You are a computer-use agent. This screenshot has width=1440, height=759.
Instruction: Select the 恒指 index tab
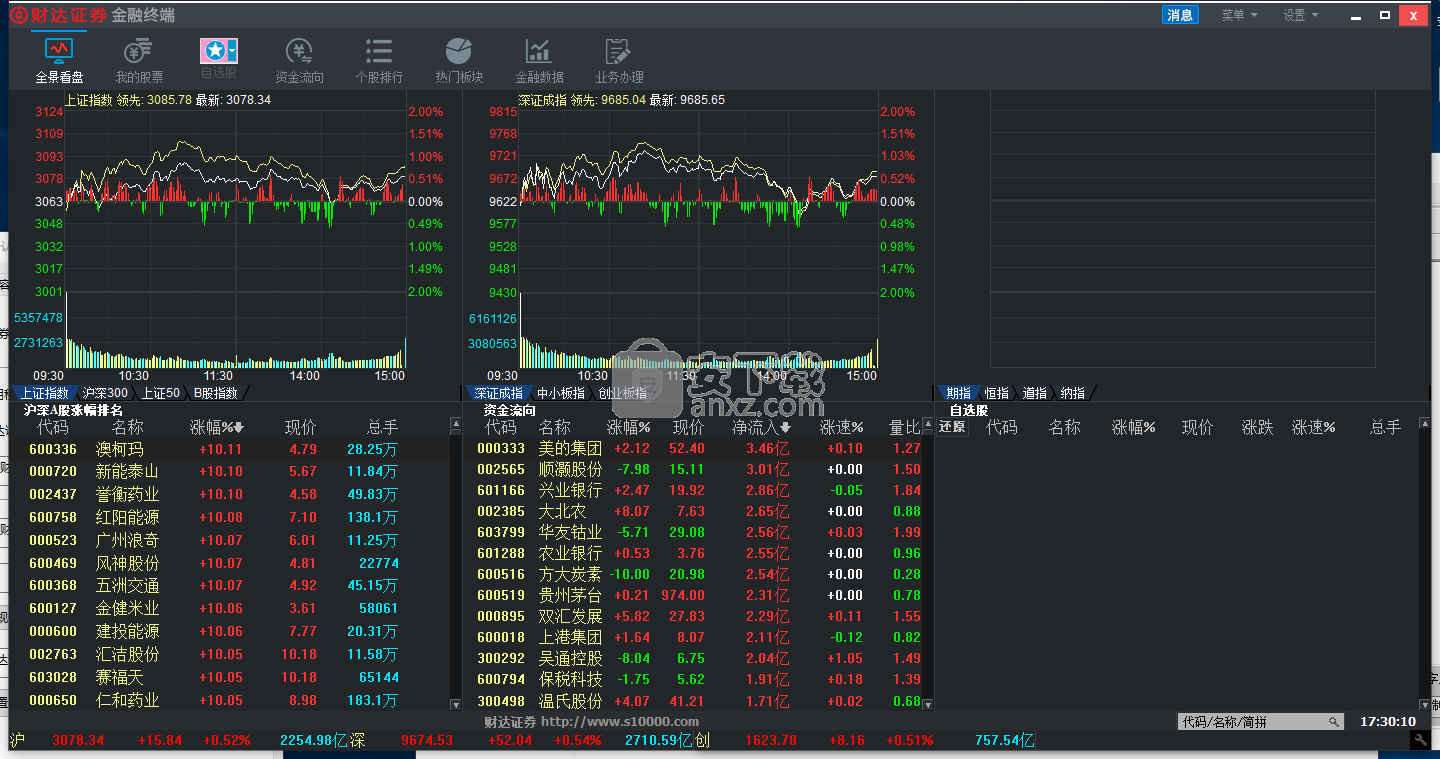click(x=996, y=393)
